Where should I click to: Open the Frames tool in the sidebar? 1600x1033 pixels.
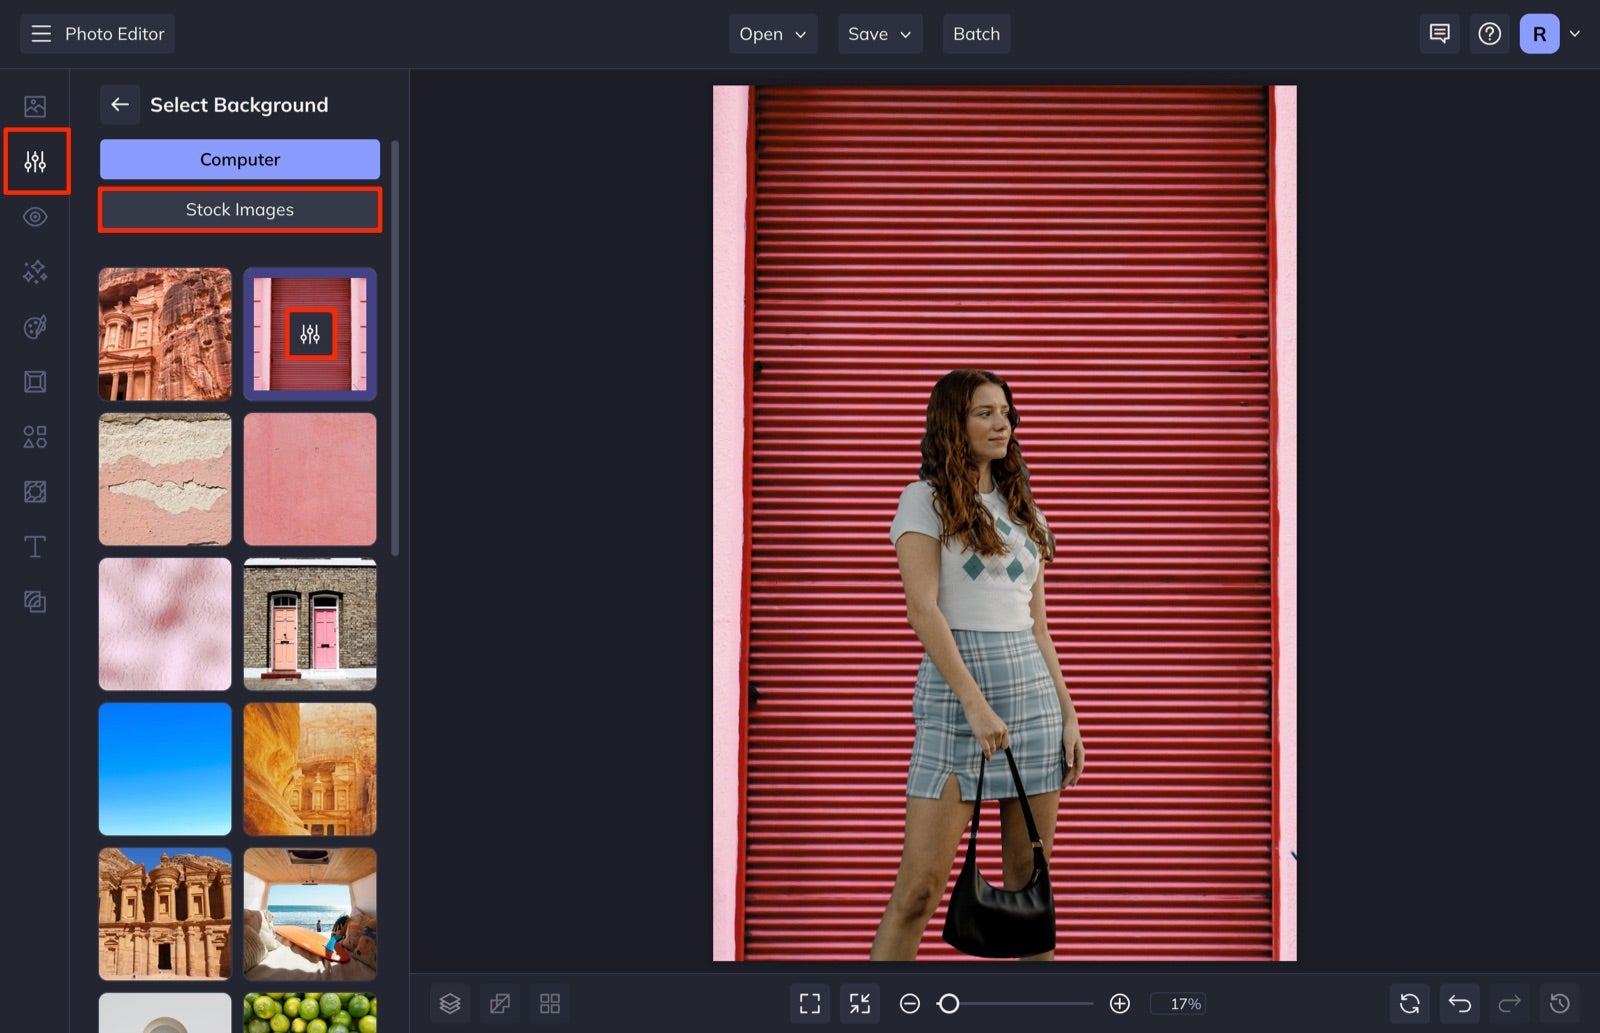tap(35, 381)
